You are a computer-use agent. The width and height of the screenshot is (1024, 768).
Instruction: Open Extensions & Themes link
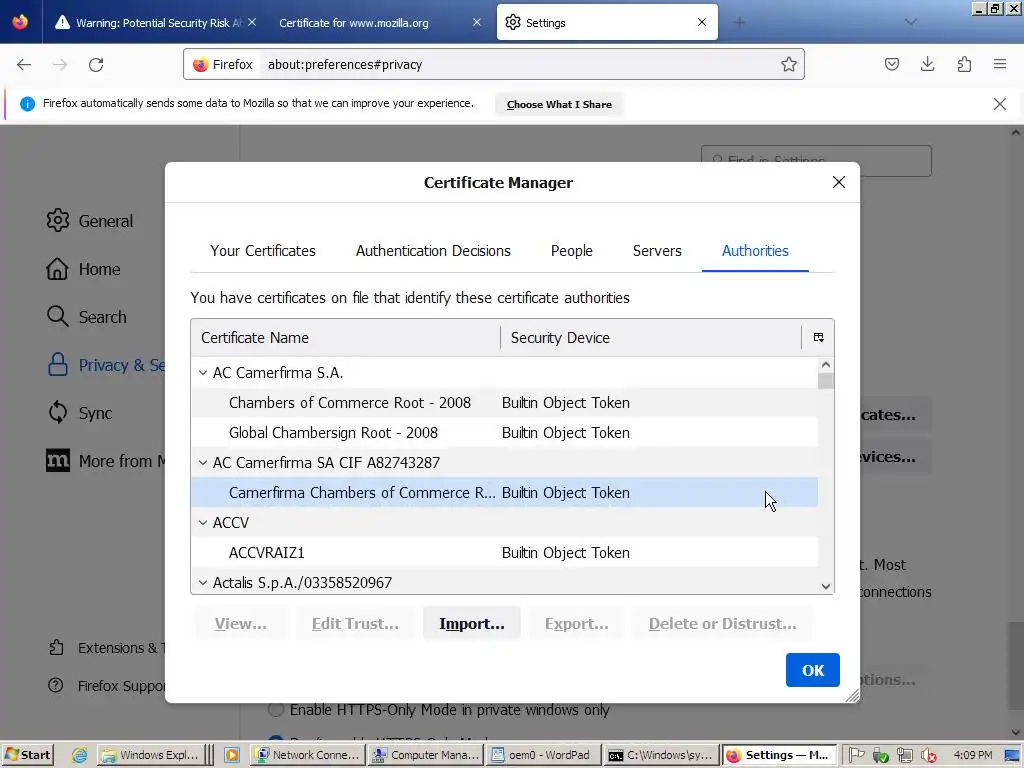106,648
